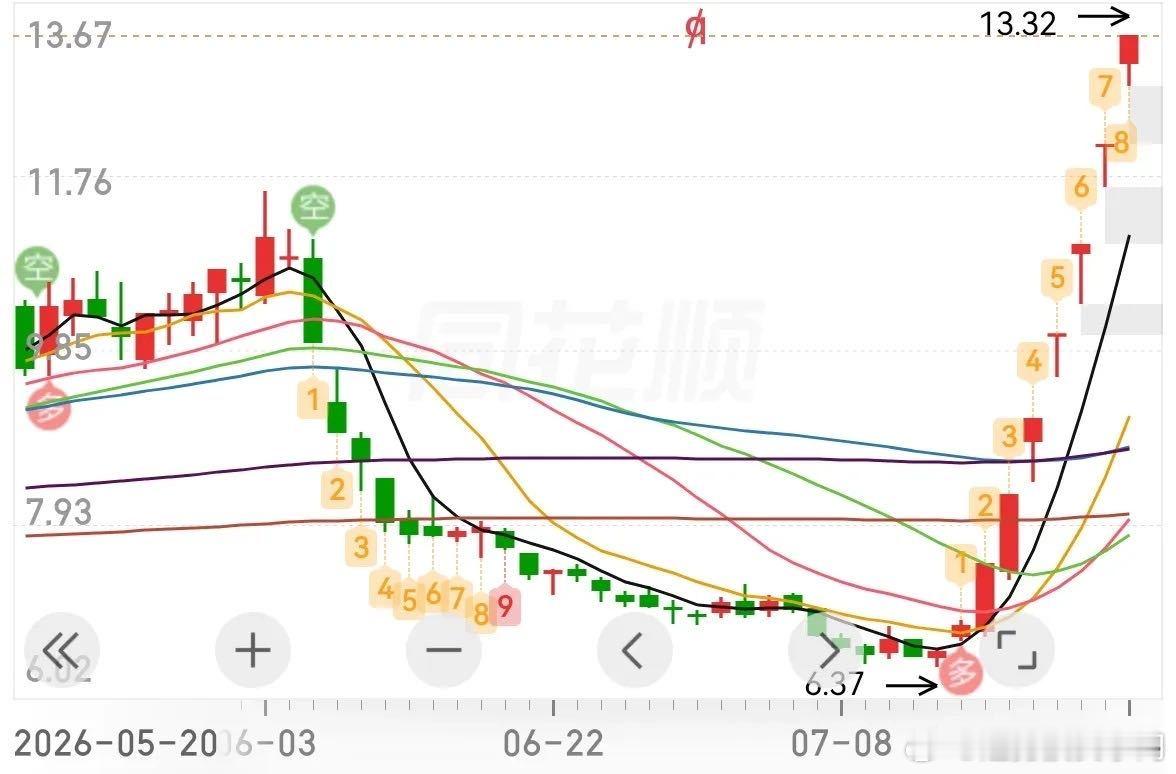Tap the 07-08 date axis label
The height and width of the screenshot is (774, 1176).
click(842, 744)
